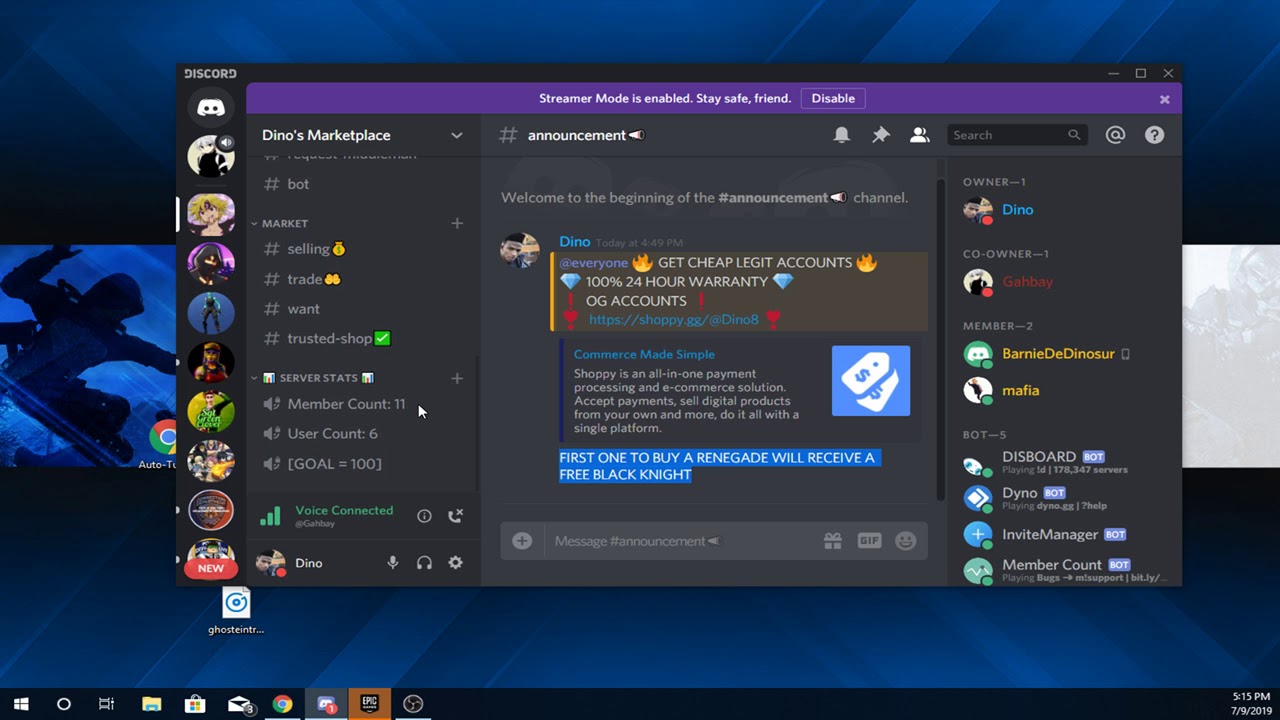This screenshot has height=720, width=1280.
Task: Open the Mail app on the taskbar
Action: pyautogui.click(x=239, y=704)
